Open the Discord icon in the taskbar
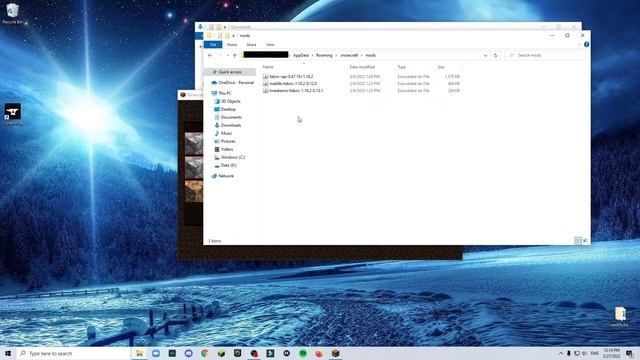The height and width of the screenshot is (360, 640). coord(188,353)
